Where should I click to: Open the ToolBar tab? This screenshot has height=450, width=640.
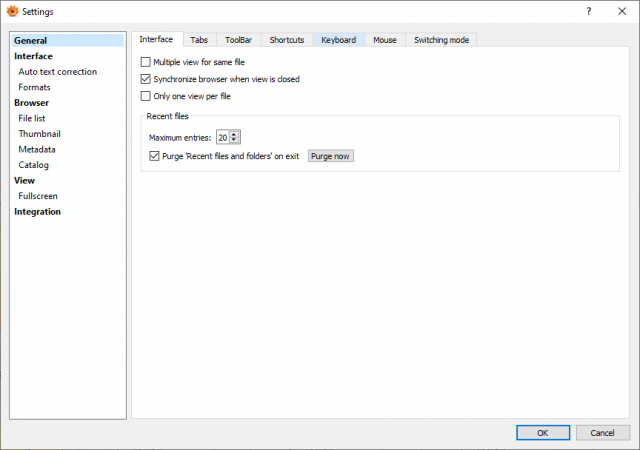(238, 40)
